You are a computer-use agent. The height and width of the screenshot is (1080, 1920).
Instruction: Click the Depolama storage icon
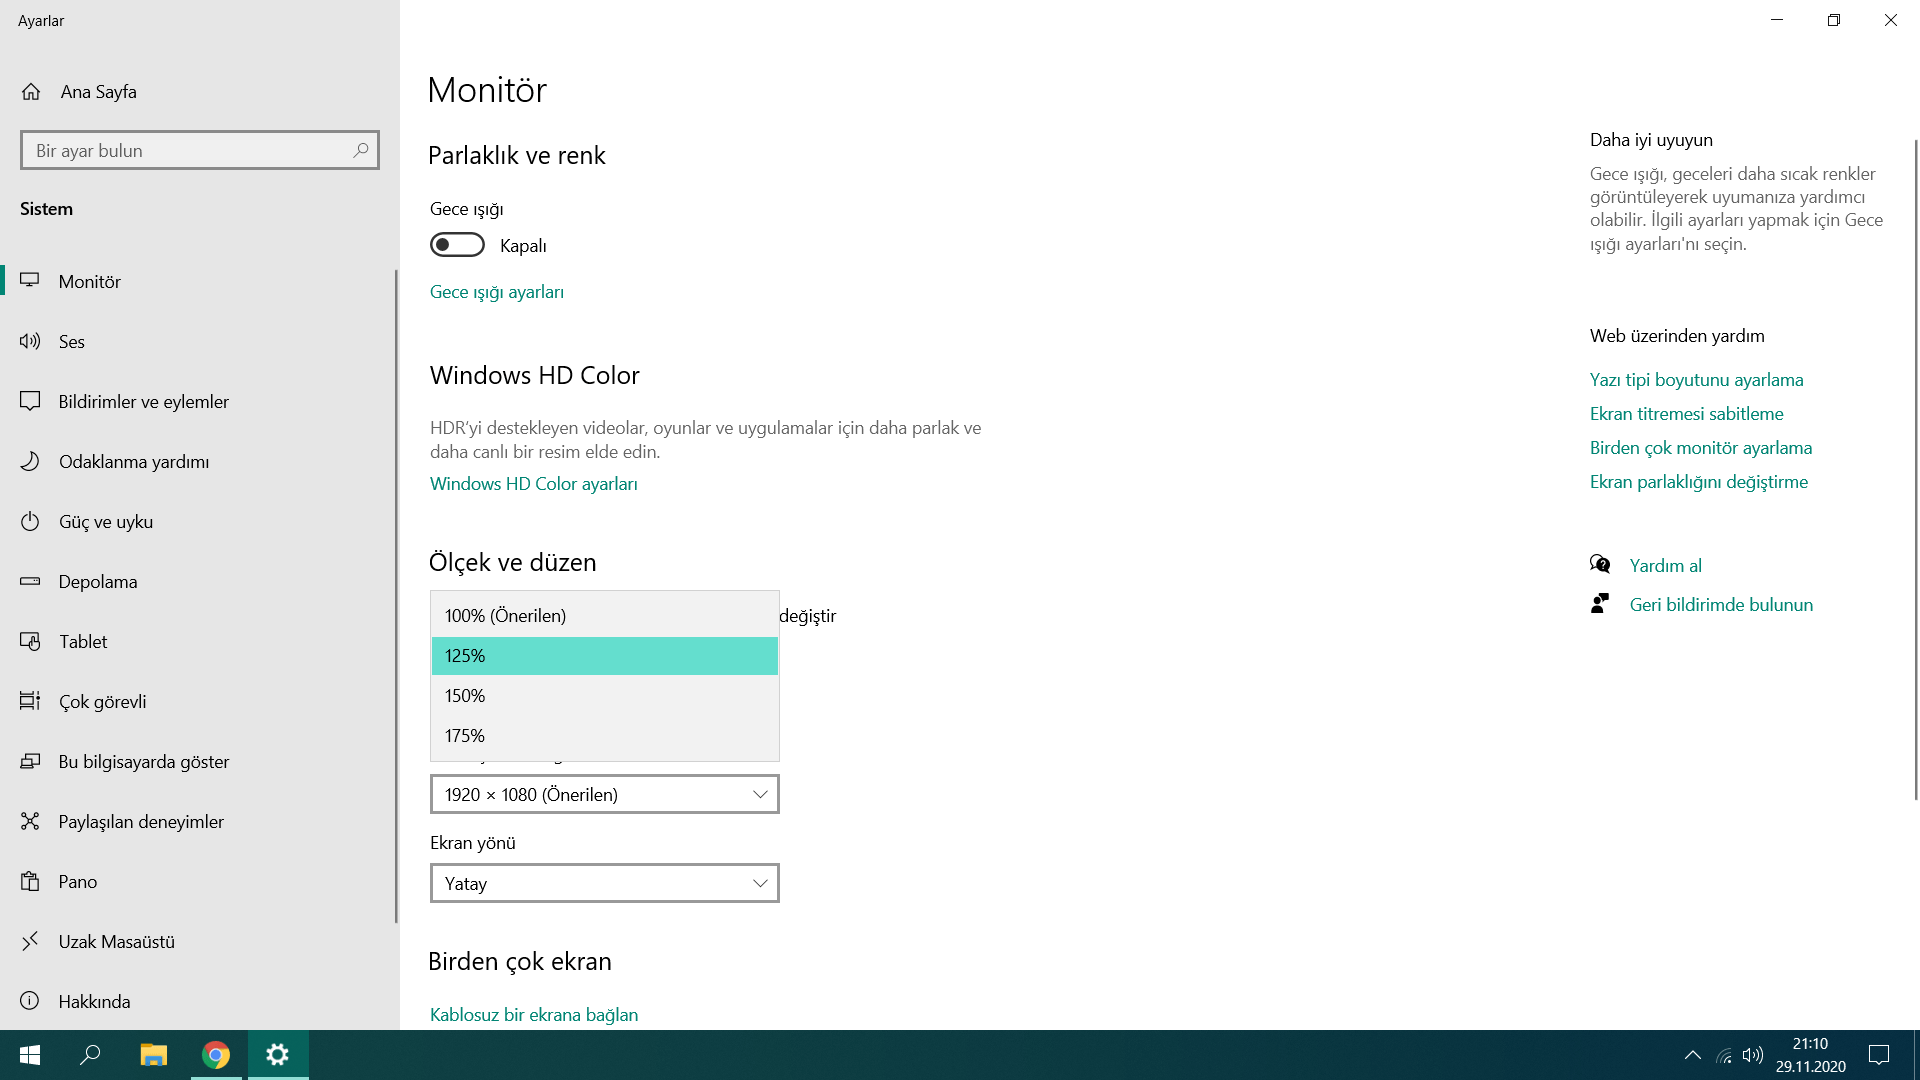30,581
